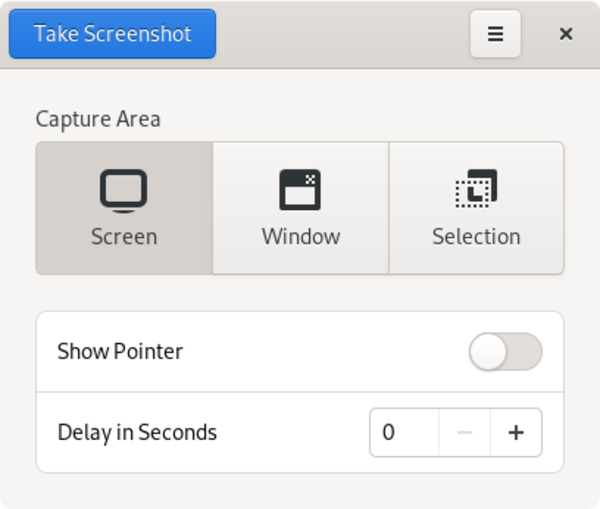The image size is (600, 509).
Task: Click the monitor icon for Screen capture
Action: [x=124, y=190]
